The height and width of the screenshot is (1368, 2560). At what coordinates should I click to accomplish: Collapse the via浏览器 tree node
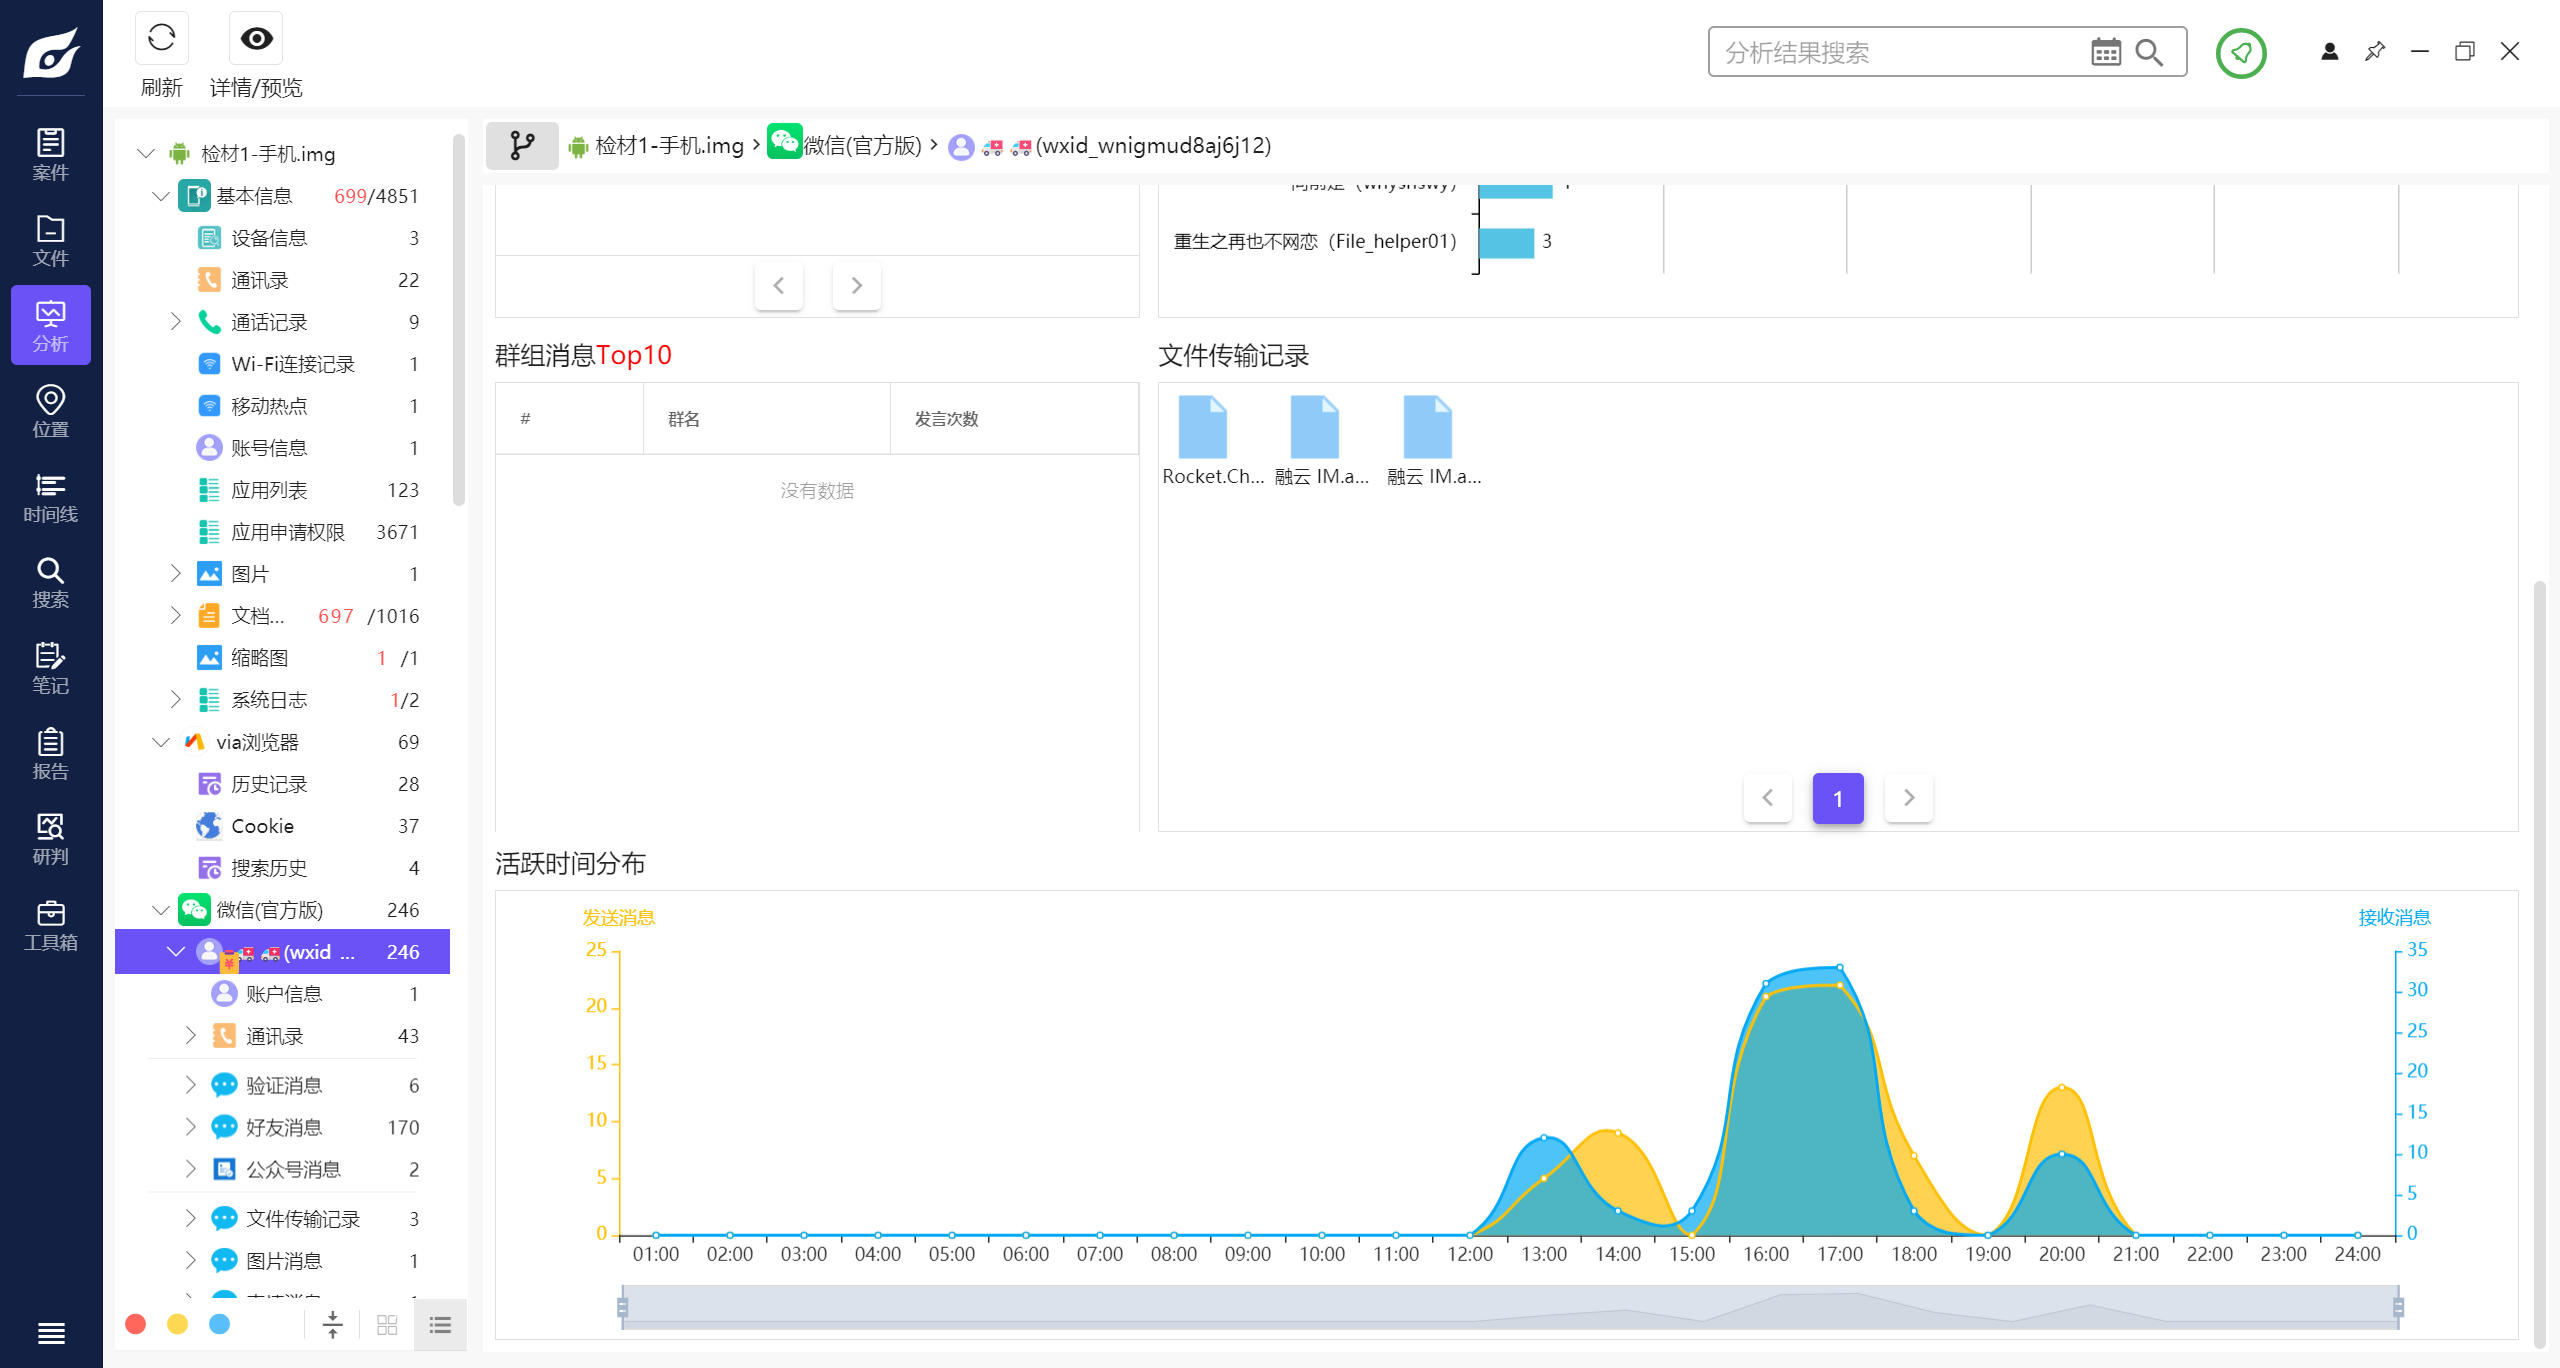[x=161, y=742]
